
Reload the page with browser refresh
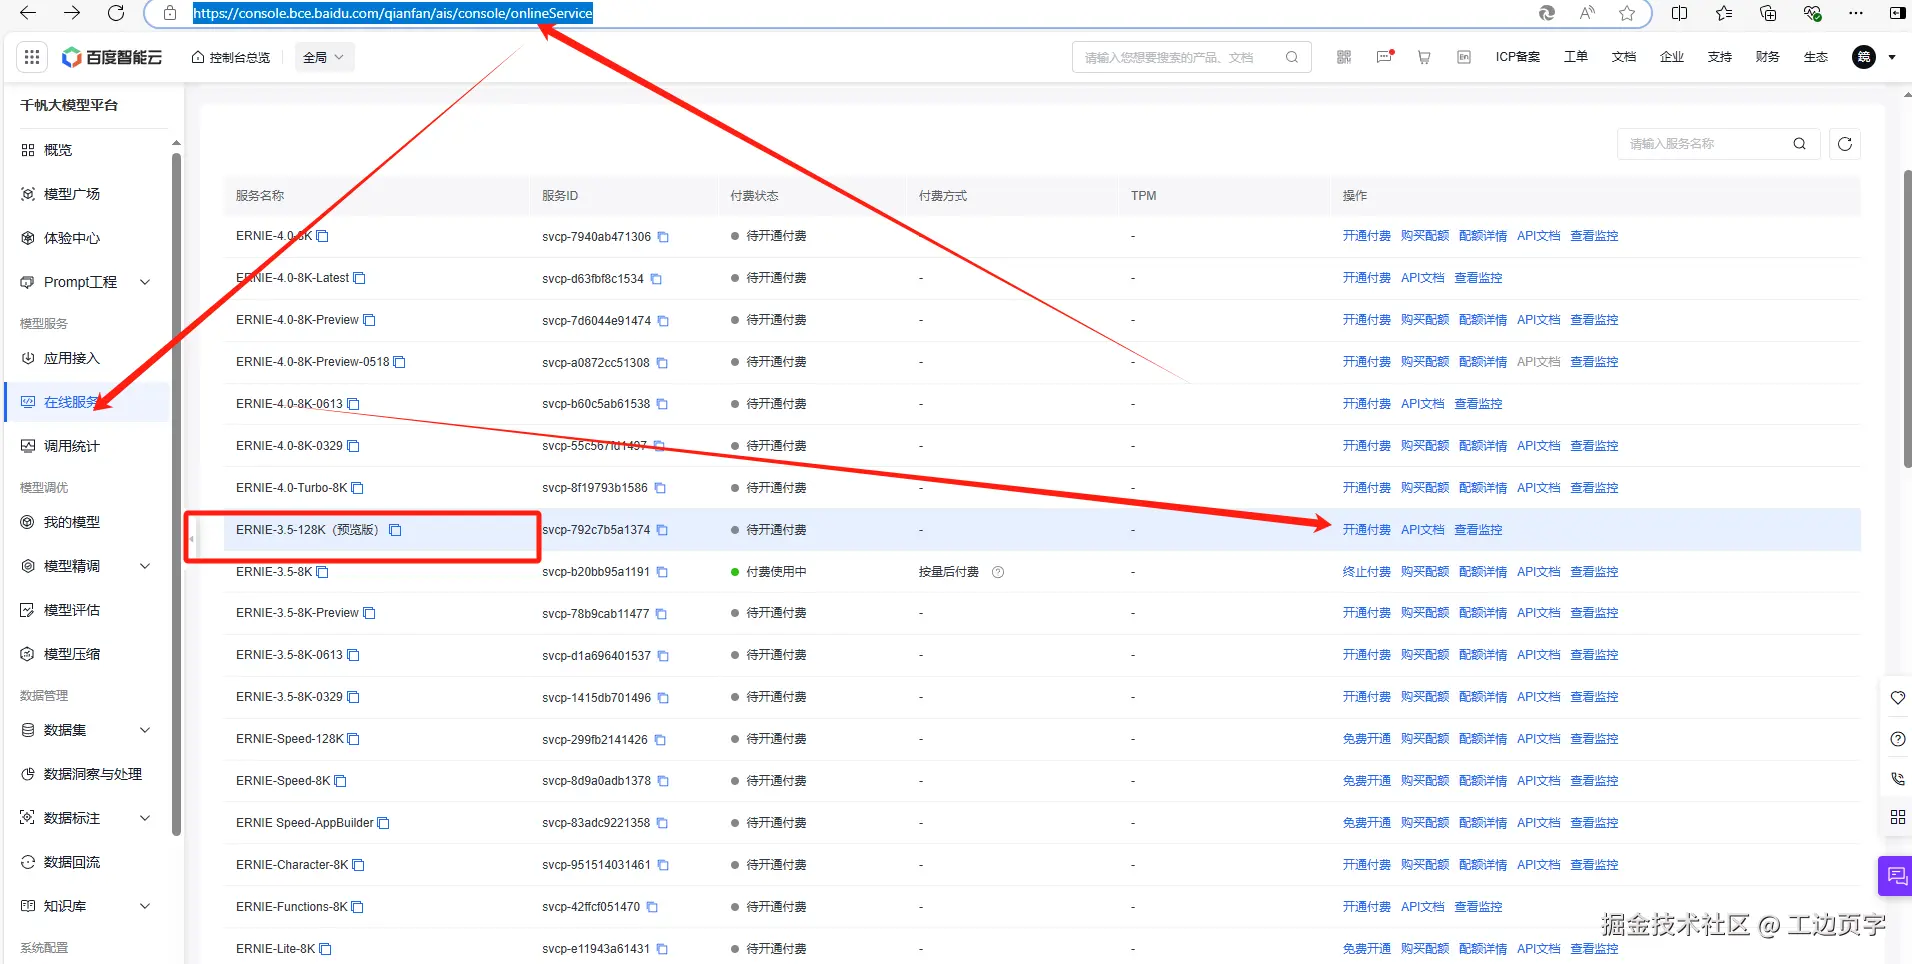pos(116,13)
